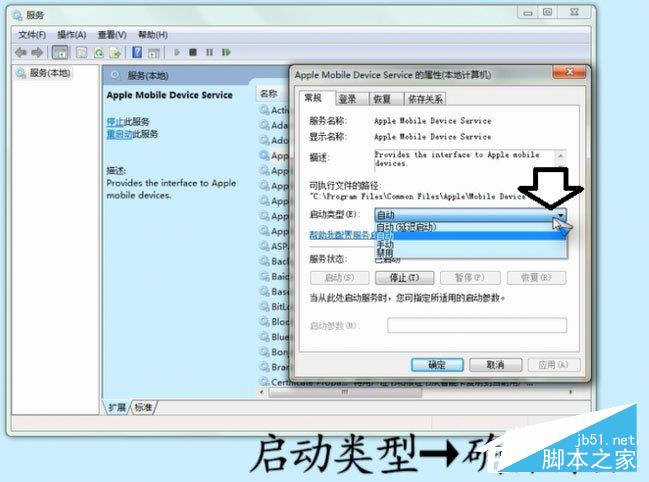Select the Bac service row icon
Screen dimensions: 649x482
click(264, 261)
